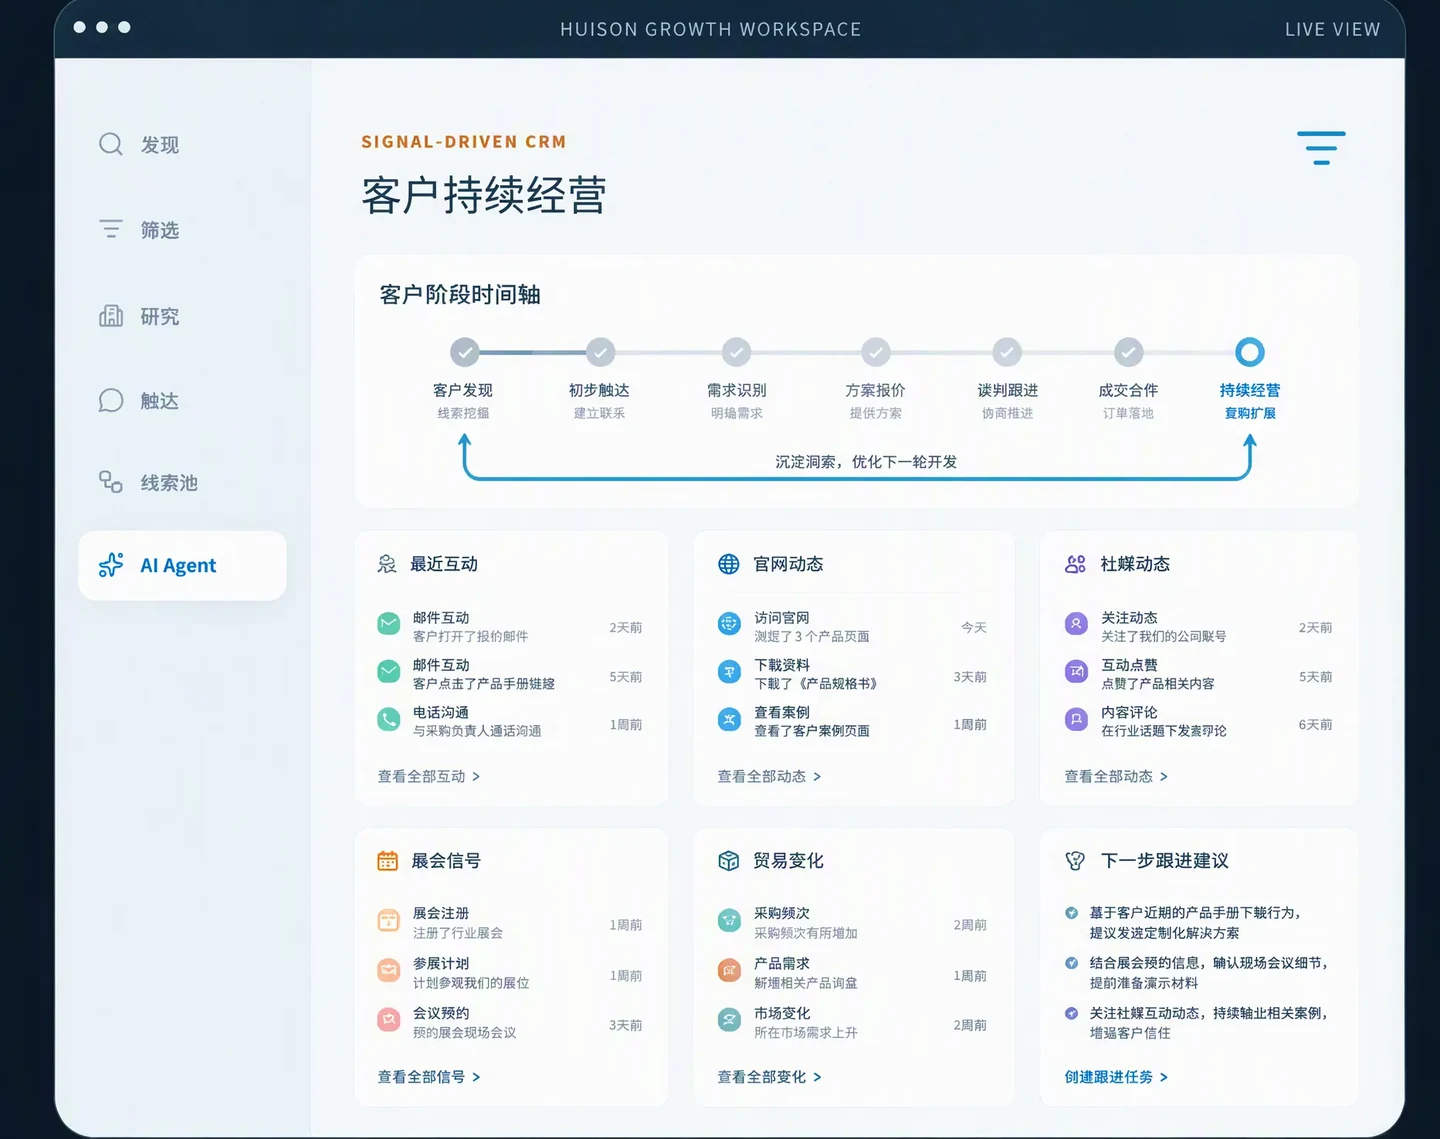
Task: Select the 谈判跟进 stage marker
Action: [x=1007, y=352]
